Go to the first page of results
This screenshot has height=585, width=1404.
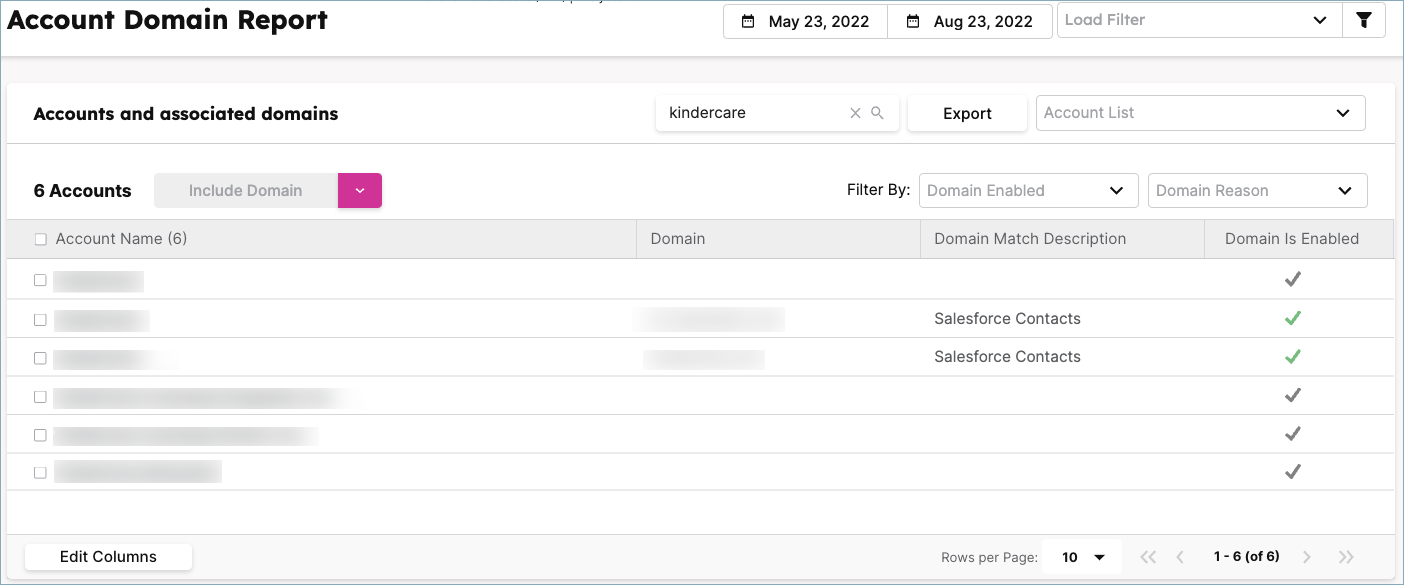(x=1148, y=557)
